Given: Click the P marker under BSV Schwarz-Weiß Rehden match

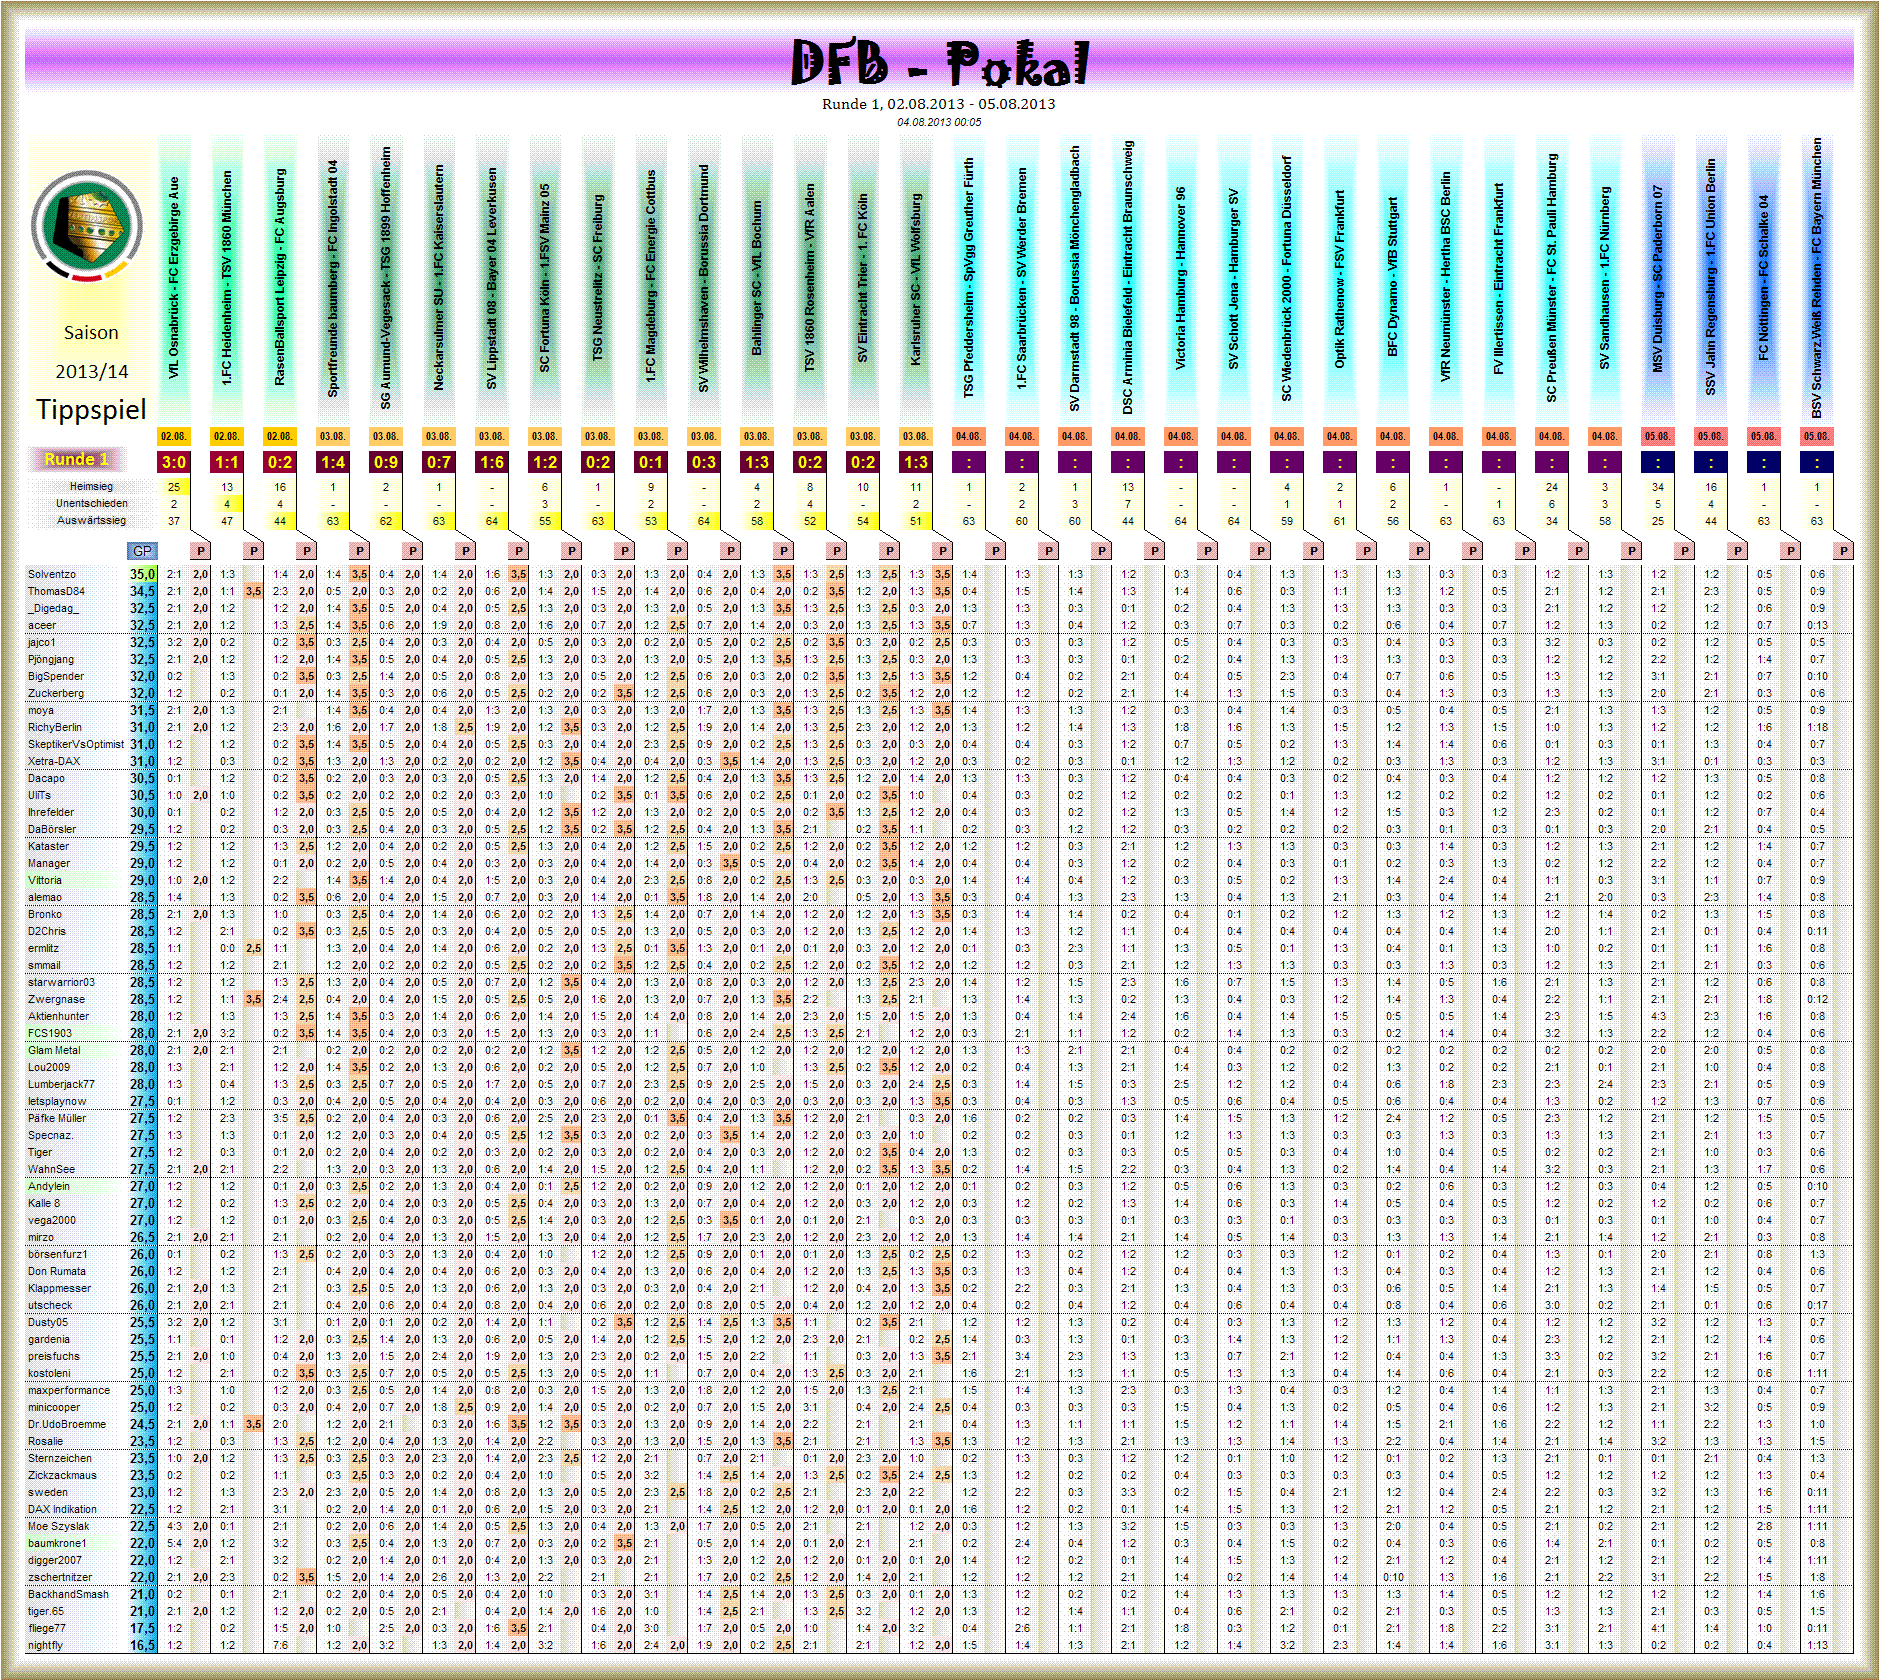Looking at the screenshot, I should click(1843, 551).
